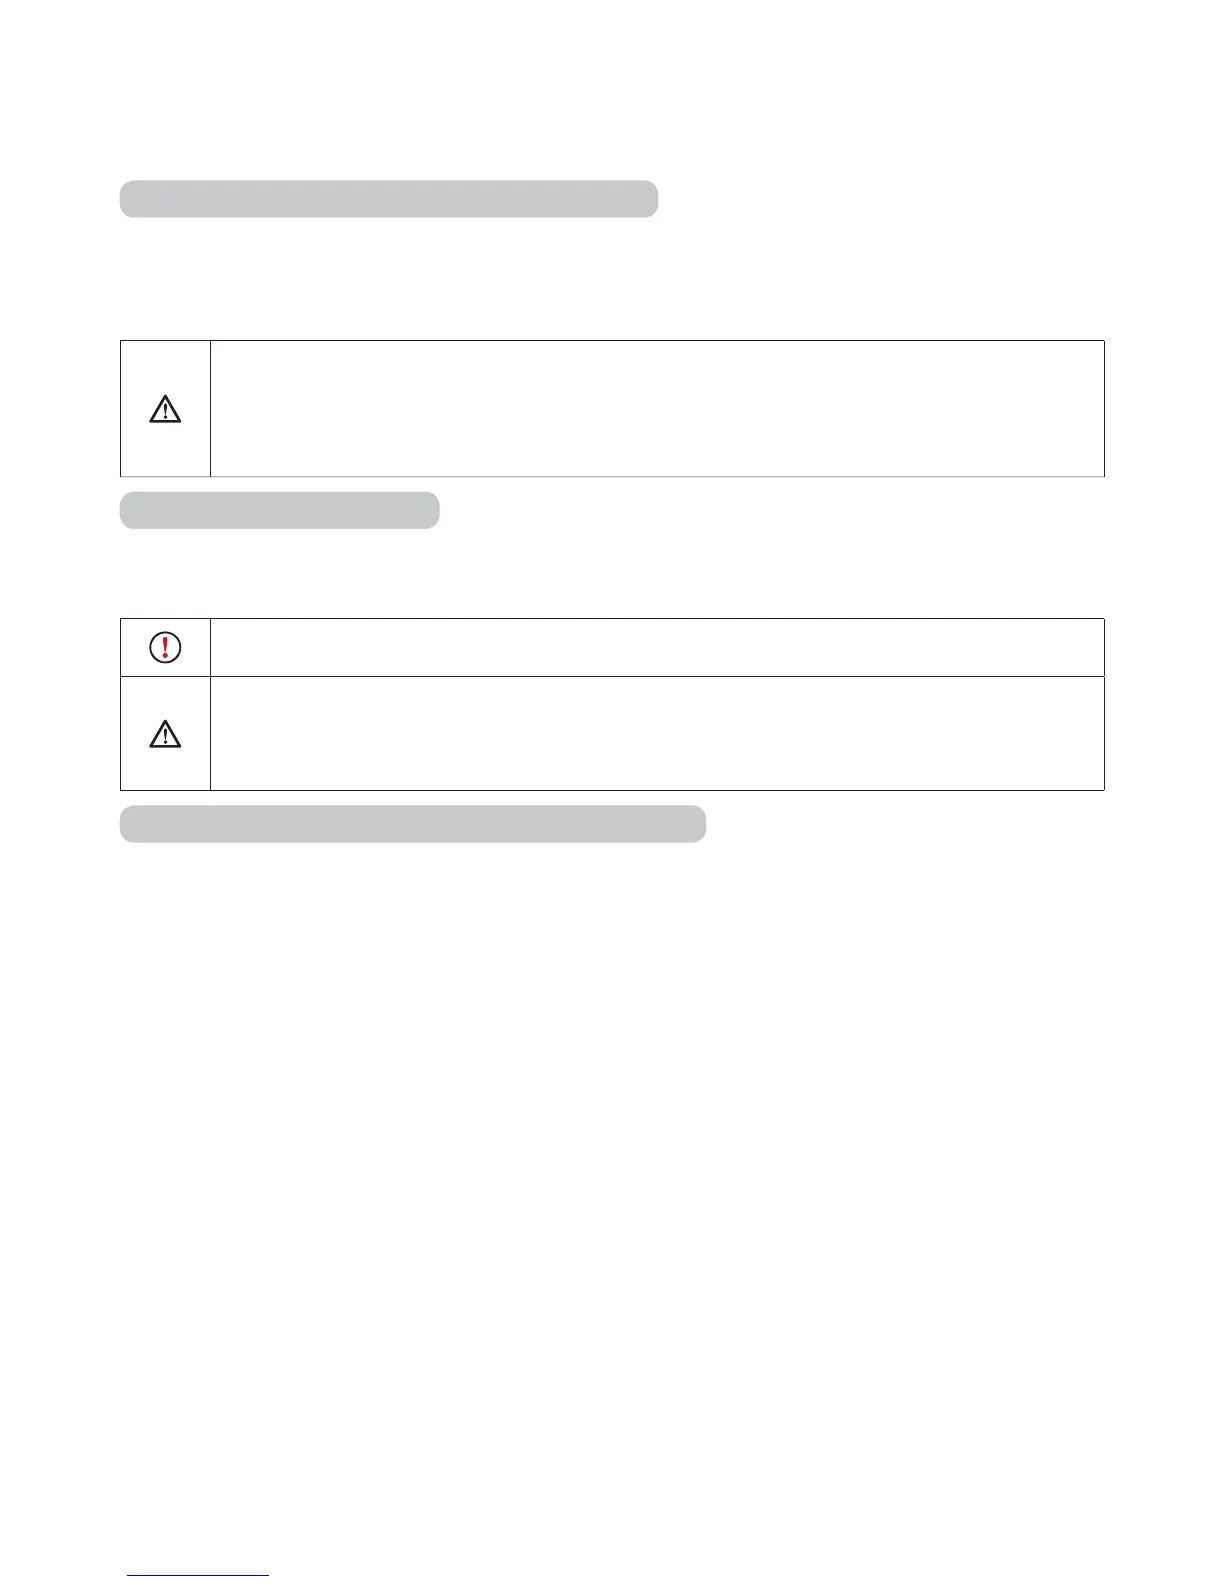Click the text area beside the red exclamation icon
Image resolution: width=1224 pixels, height=1584 pixels.
tap(656, 648)
